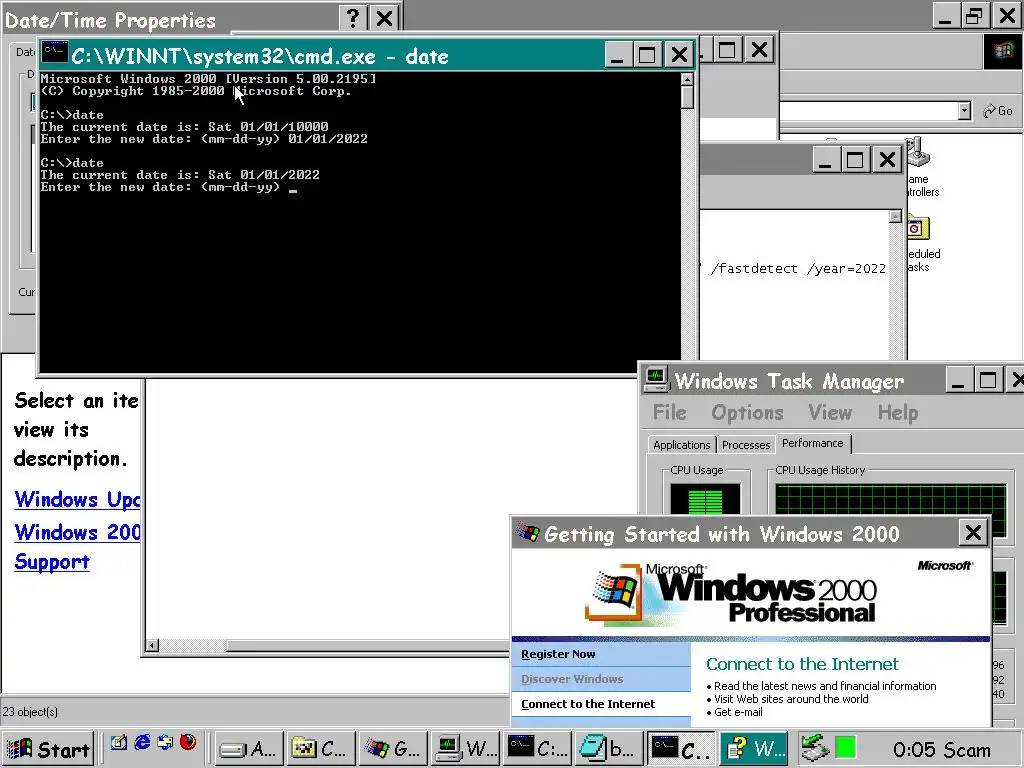Close the Getting Started with Windows 2000 window
This screenshot has width=1024, height=768.
(973, 533)
